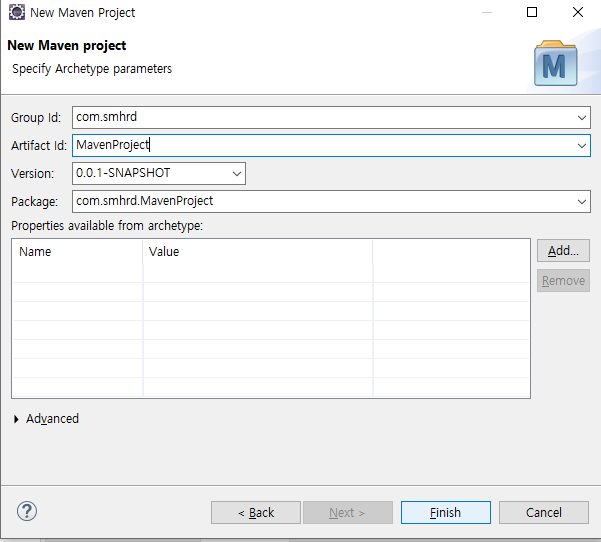Open the help question mark icon
The height and width of the screenshot is (542, 601).
27,511
